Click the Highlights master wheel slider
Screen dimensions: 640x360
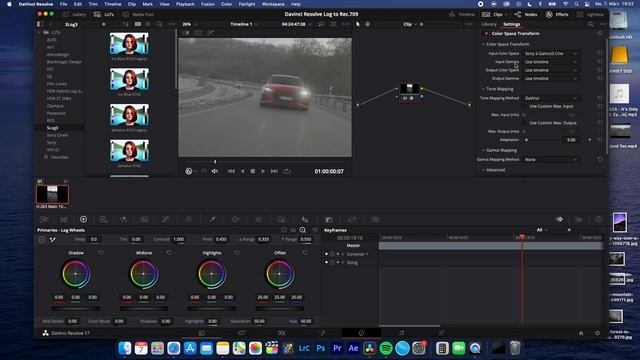pyautogui.click(x=211, y=309)
